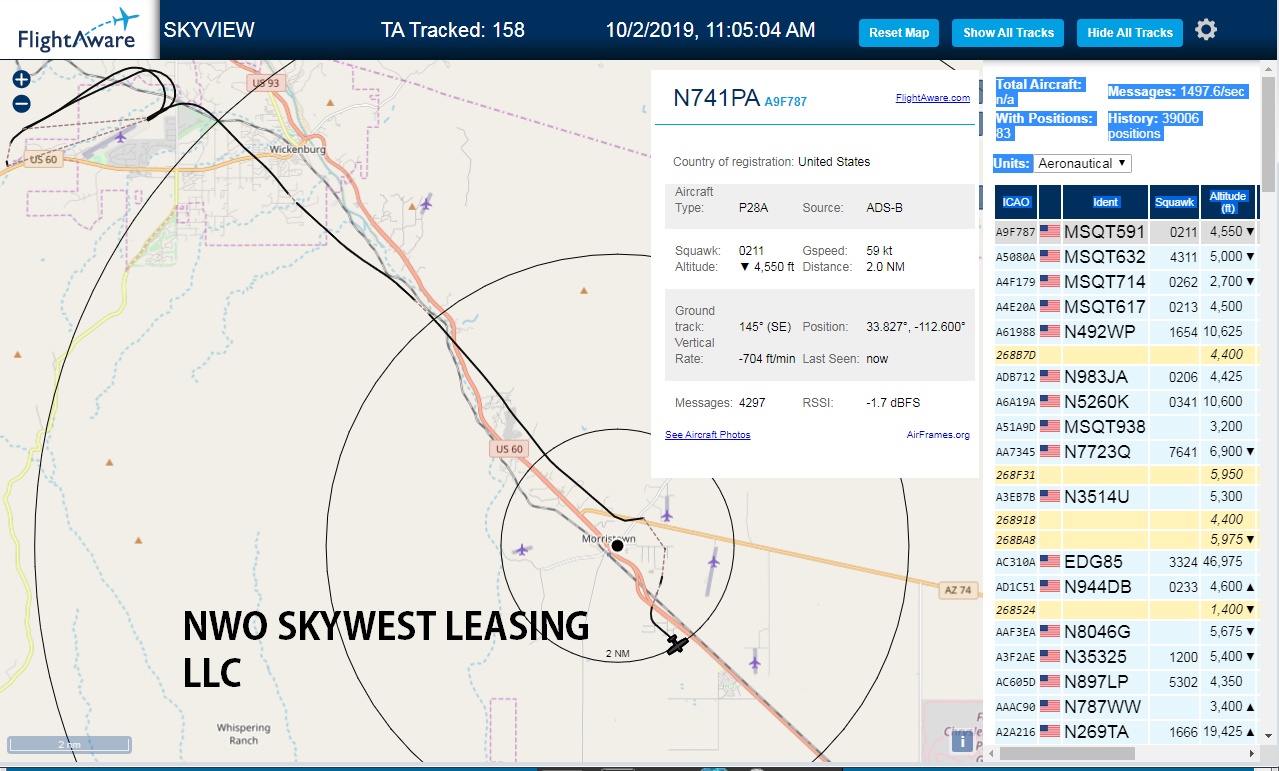Click the Messages 1497.6/sec stat
The image size is (1279, 771).
[1177, 92]
